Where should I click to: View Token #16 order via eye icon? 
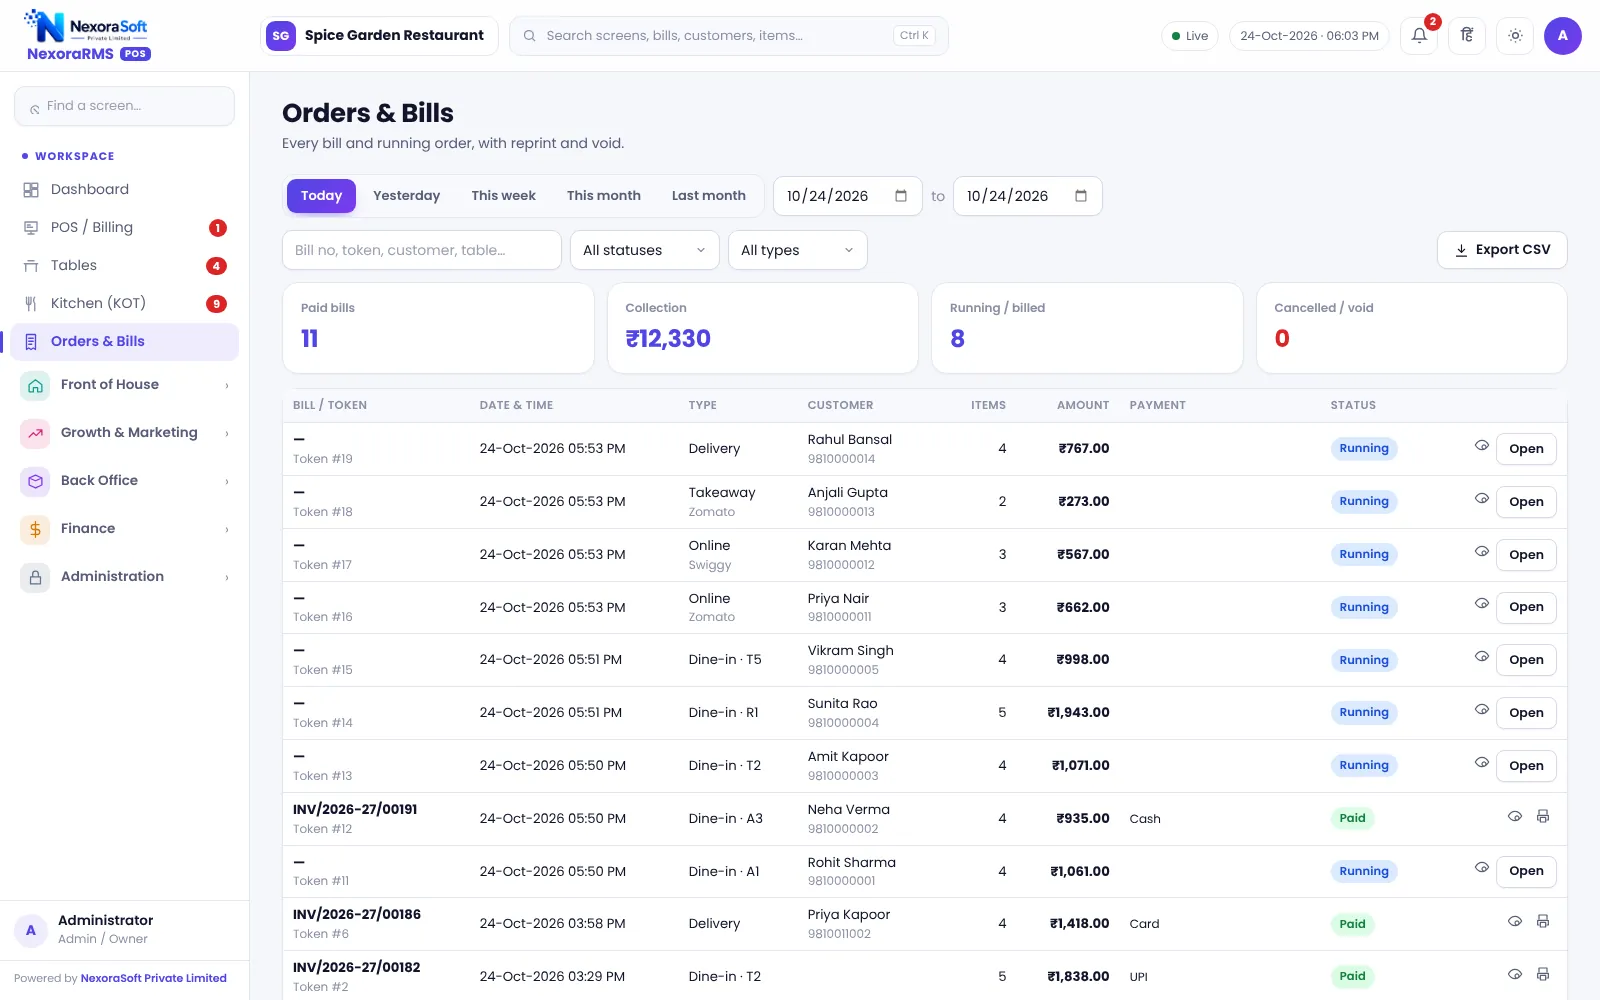click(x=1482, y=604)
